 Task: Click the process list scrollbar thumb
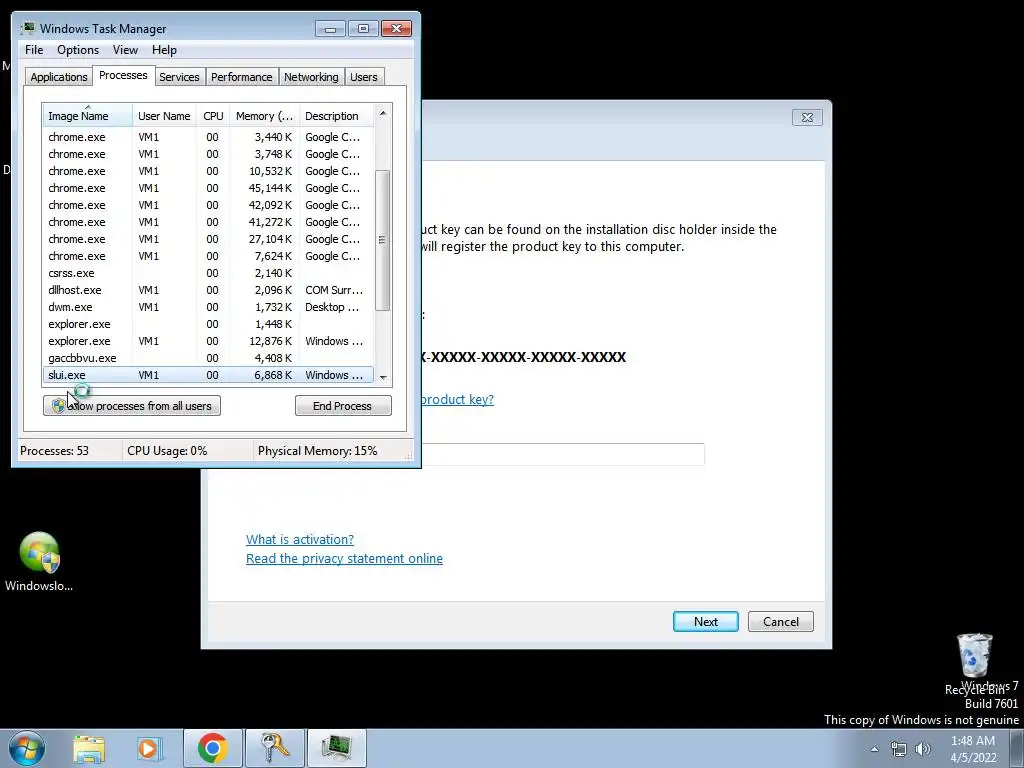coord(383,240)
